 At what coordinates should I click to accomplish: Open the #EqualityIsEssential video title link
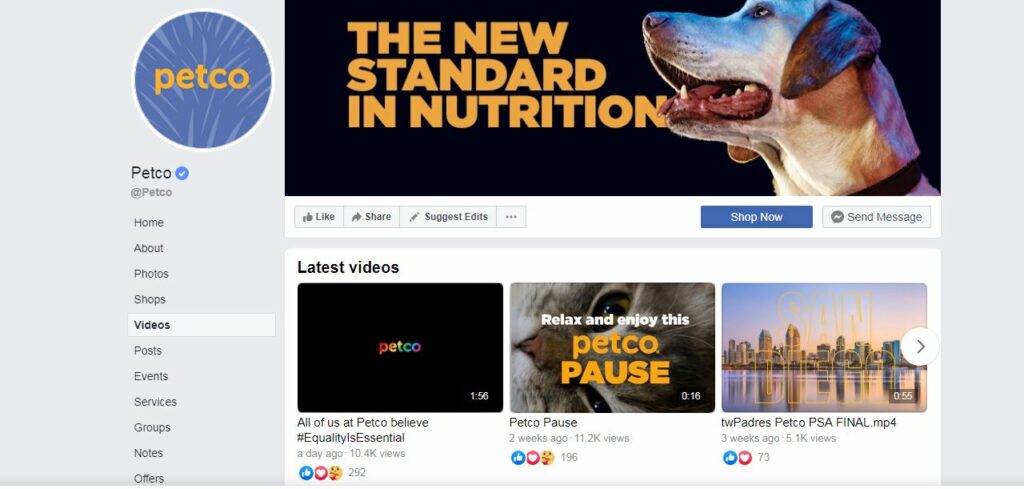point(362,430)
